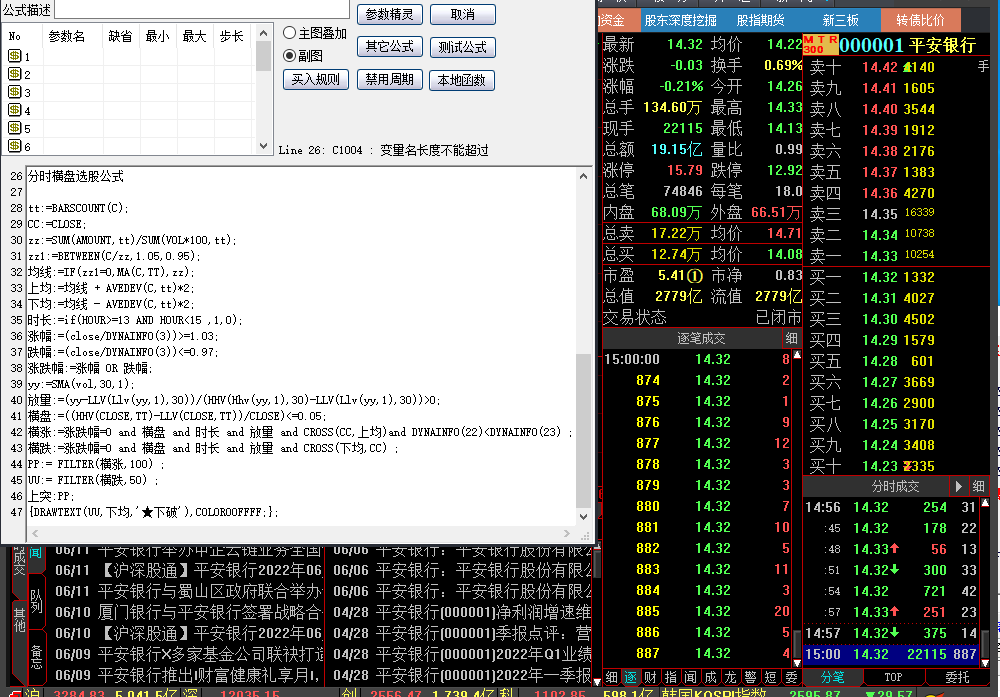
Task: Open the 委托 tab at bottom right
Action: 957,677
